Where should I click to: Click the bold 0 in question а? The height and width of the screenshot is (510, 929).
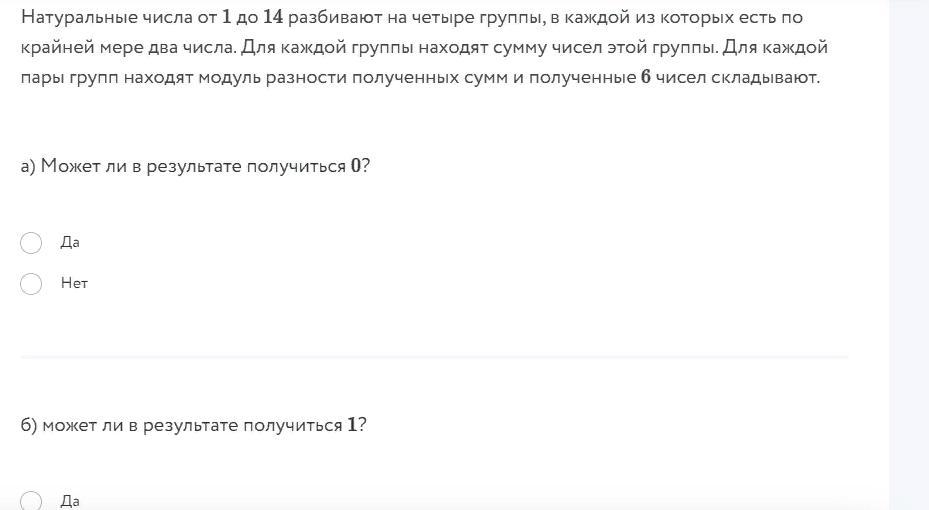pos(355,166)
